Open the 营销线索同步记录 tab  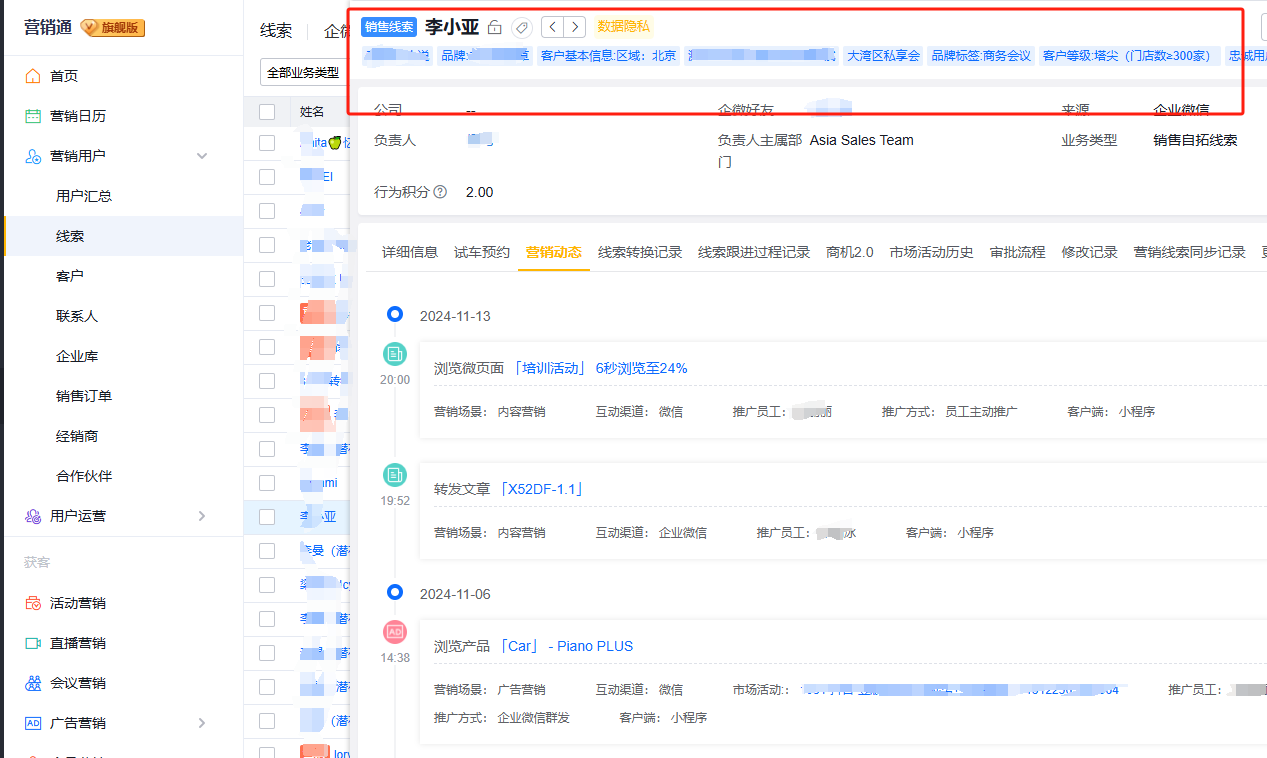point(1190,252)
